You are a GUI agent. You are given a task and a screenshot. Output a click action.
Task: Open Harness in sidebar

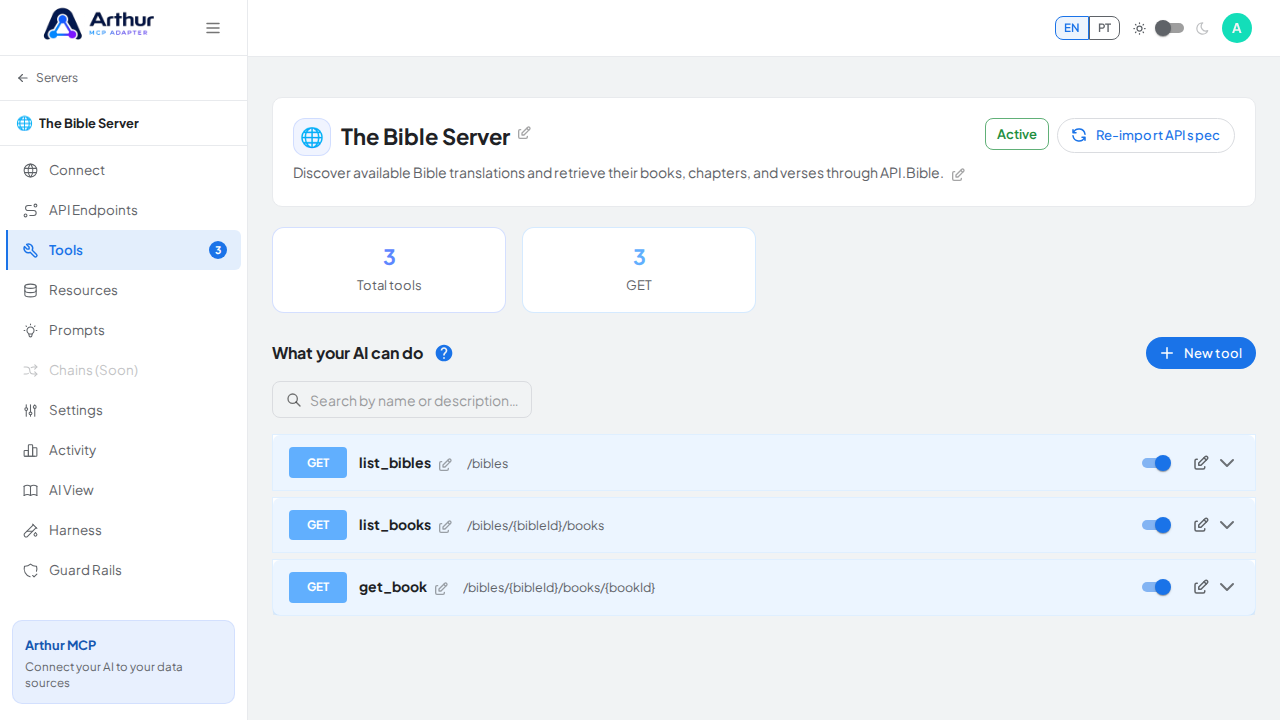[123, 530]
